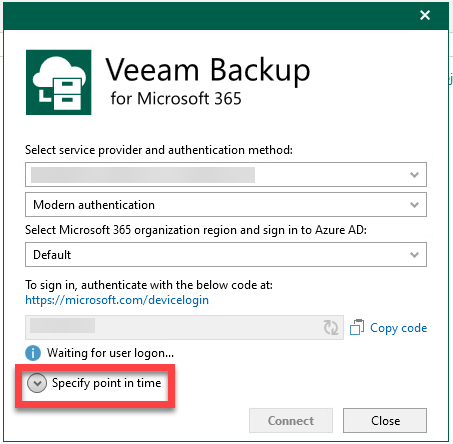This screenshot has height=444, width=453.
Task: Click the Close button at bottom
Action: tap(385, 421)
